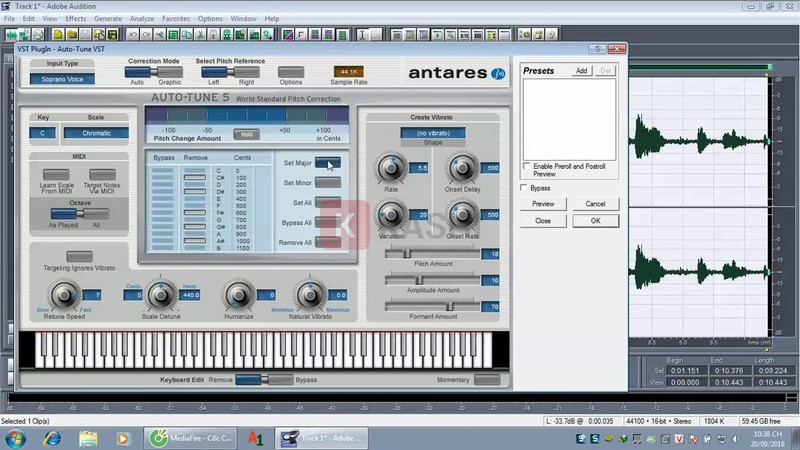Open the Favorites menu
The width and height of the screenshot is (800, 450).
[176, 18]
